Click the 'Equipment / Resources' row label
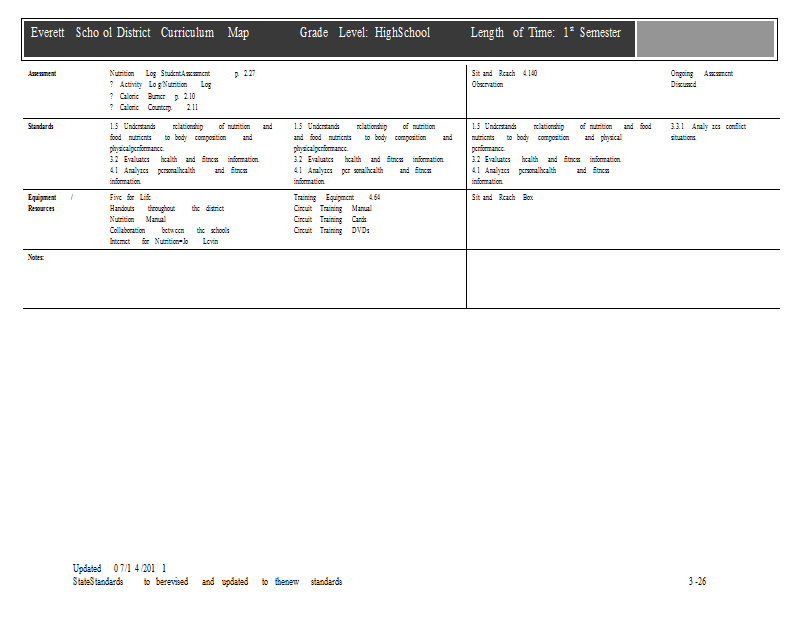This screenshot has width=800, height=618. click(50, 203)
